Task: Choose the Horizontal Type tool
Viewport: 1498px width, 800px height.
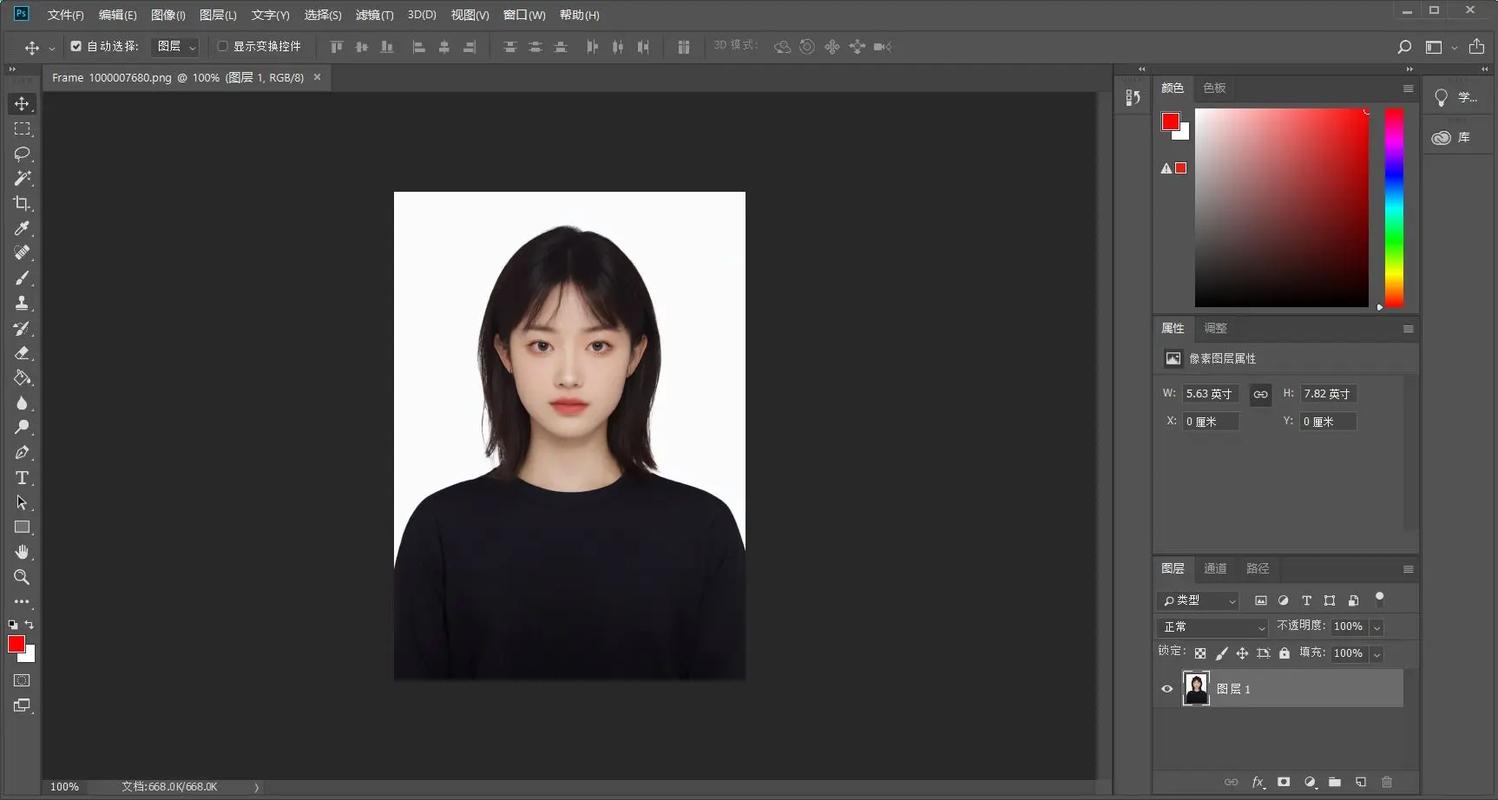Action: coord(21,478)
